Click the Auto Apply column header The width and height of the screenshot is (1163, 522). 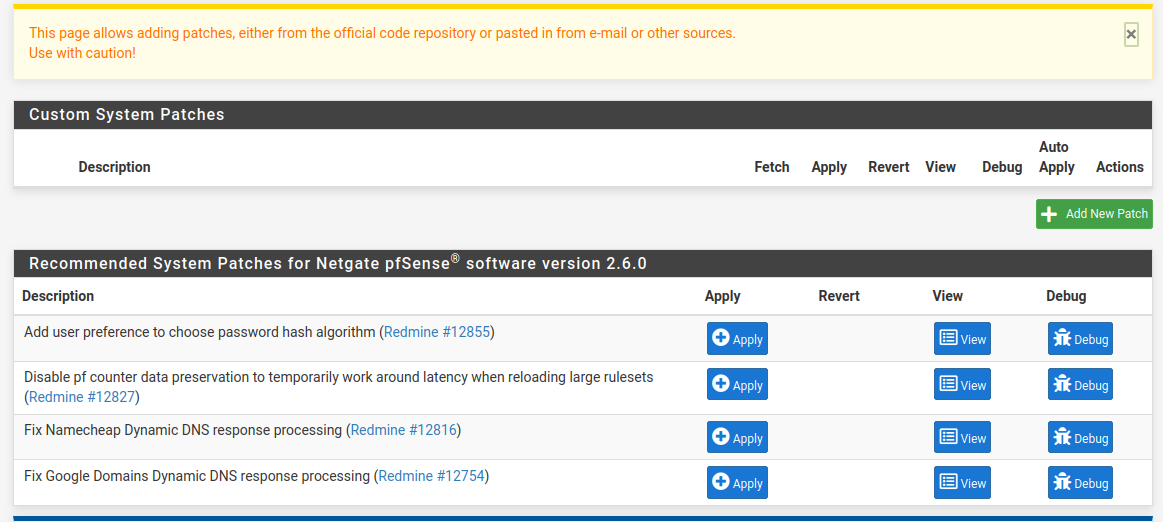[x=1056, y=157]
